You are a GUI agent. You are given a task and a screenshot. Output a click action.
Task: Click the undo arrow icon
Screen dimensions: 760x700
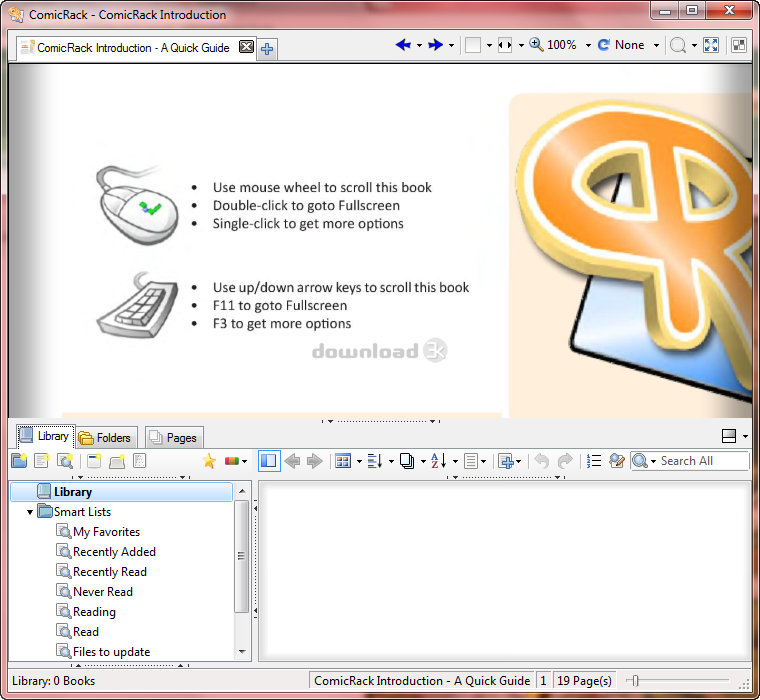[x=542, y=461]
